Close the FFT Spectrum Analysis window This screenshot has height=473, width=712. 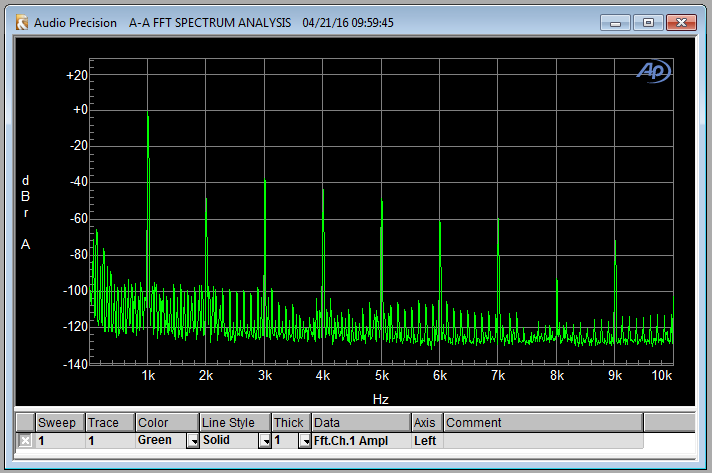click(681, 23)
